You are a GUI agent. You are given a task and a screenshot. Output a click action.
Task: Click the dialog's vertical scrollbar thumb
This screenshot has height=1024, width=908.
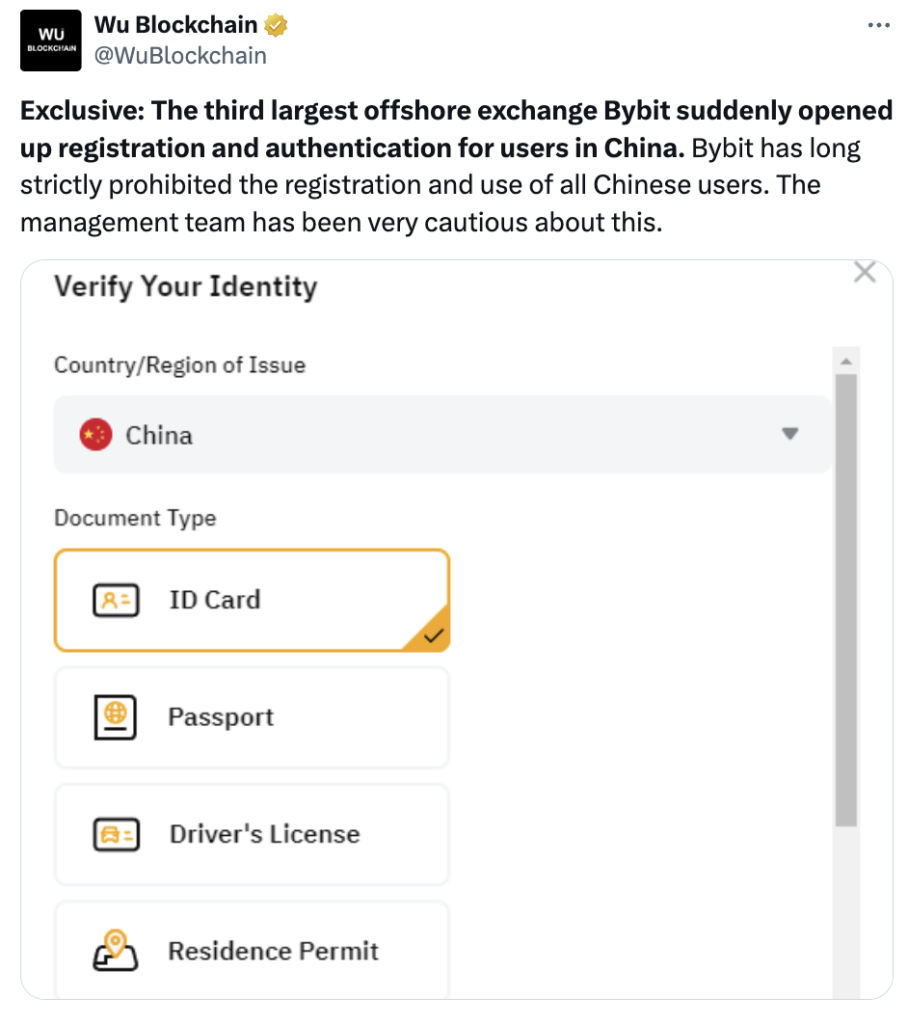coord(847,600)
